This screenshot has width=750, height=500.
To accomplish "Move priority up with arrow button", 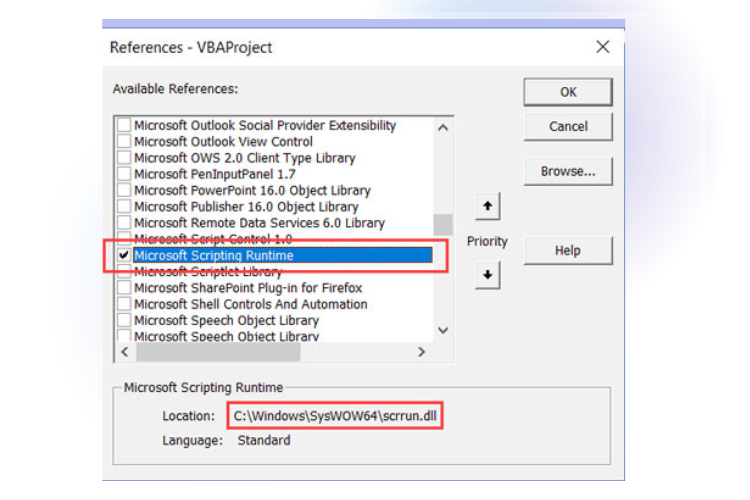I will point(487,206).
